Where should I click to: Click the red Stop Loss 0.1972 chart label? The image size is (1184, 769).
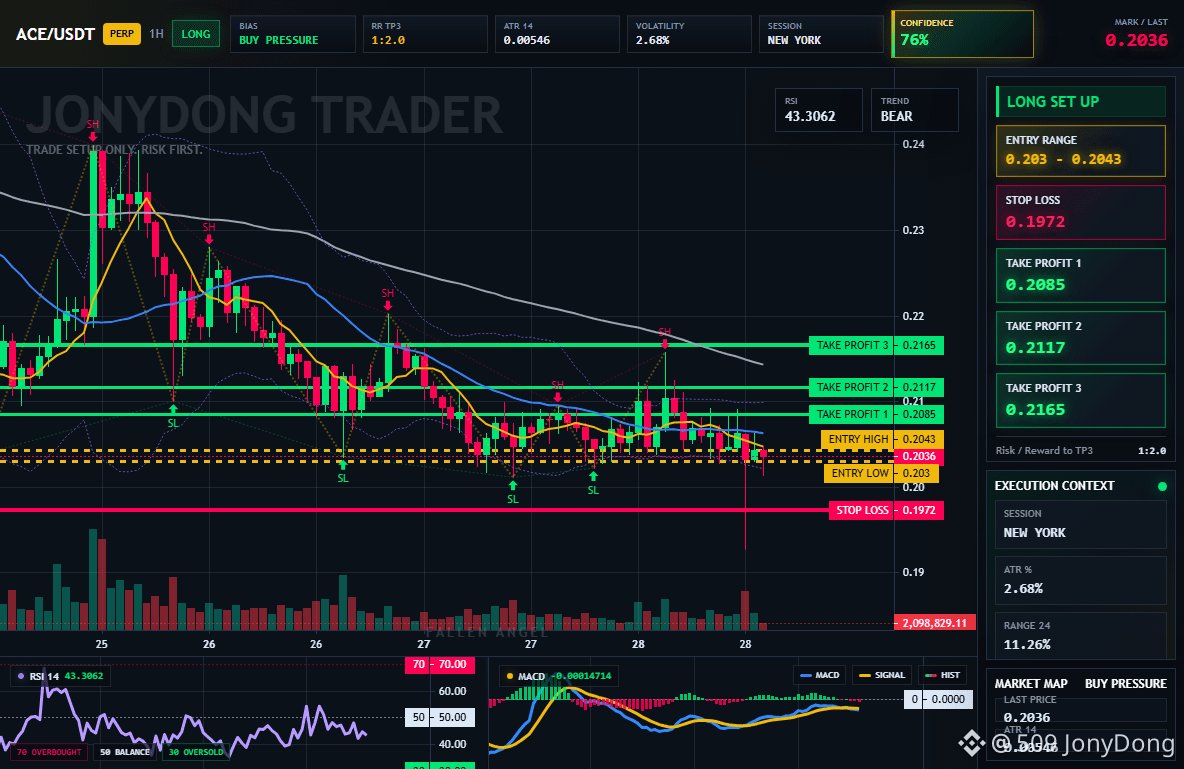[x=886, y=511]
